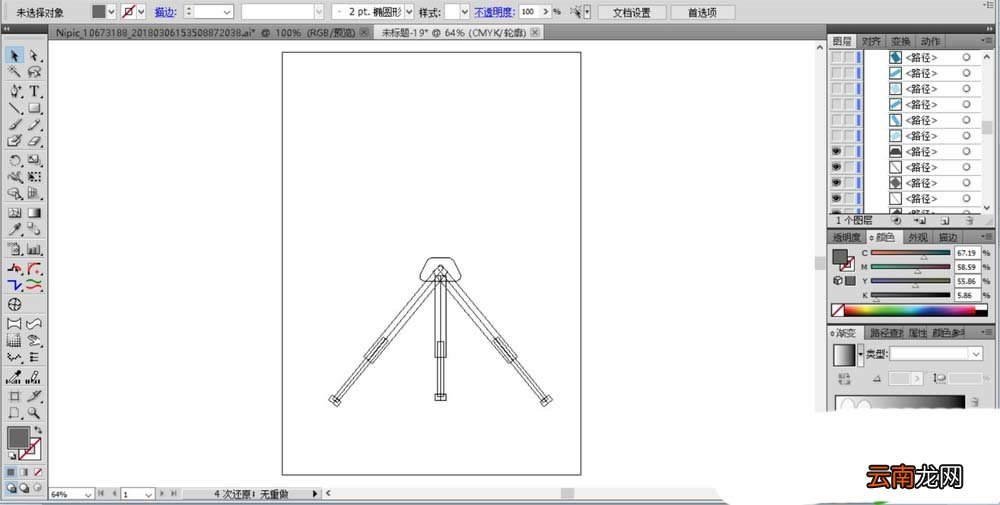
Task: Open the gradient 类型 dropdown
Action: click(976, 354)
